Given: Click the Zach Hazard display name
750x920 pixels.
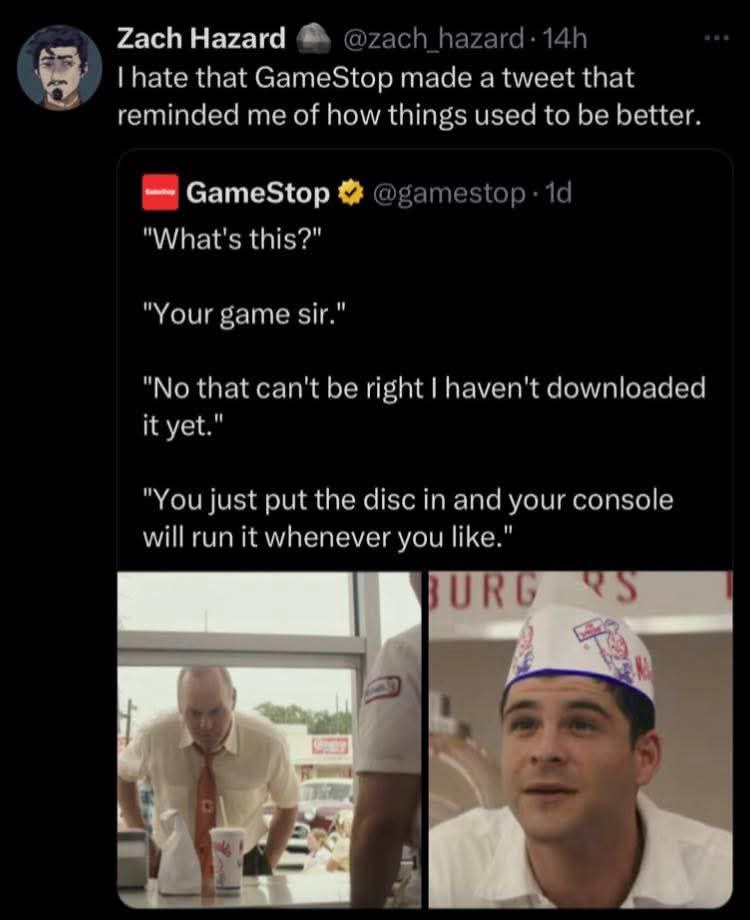Looking at the screenshot, I should pyautogui.click(x=201, y=39).
